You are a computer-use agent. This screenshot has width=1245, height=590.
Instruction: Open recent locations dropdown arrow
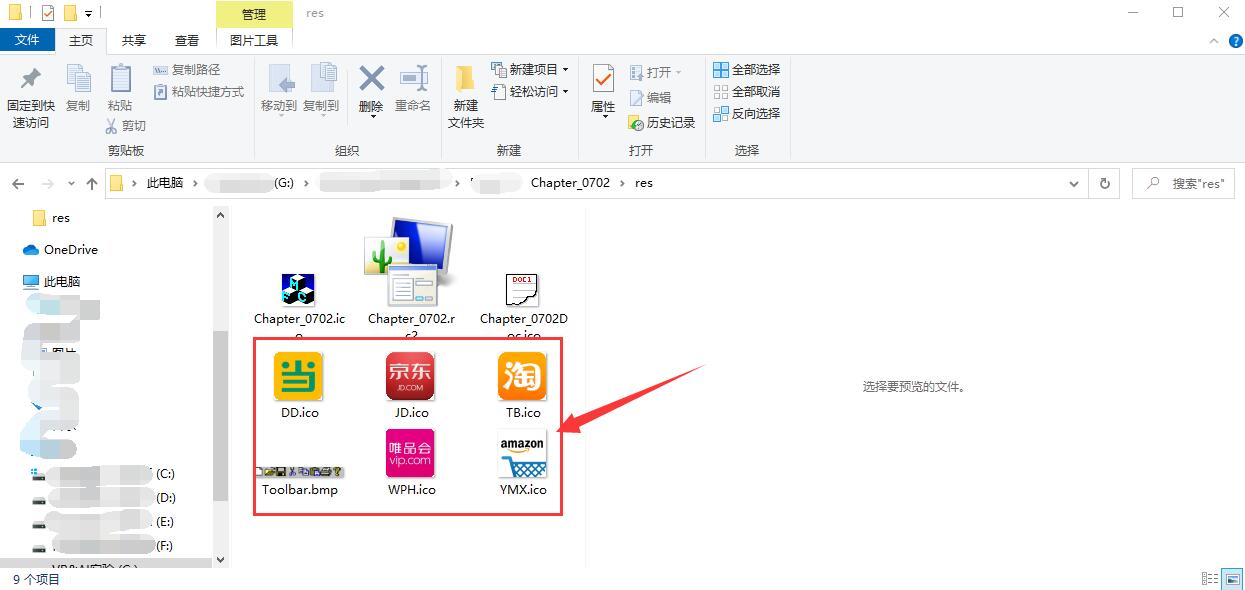point(71,185)
